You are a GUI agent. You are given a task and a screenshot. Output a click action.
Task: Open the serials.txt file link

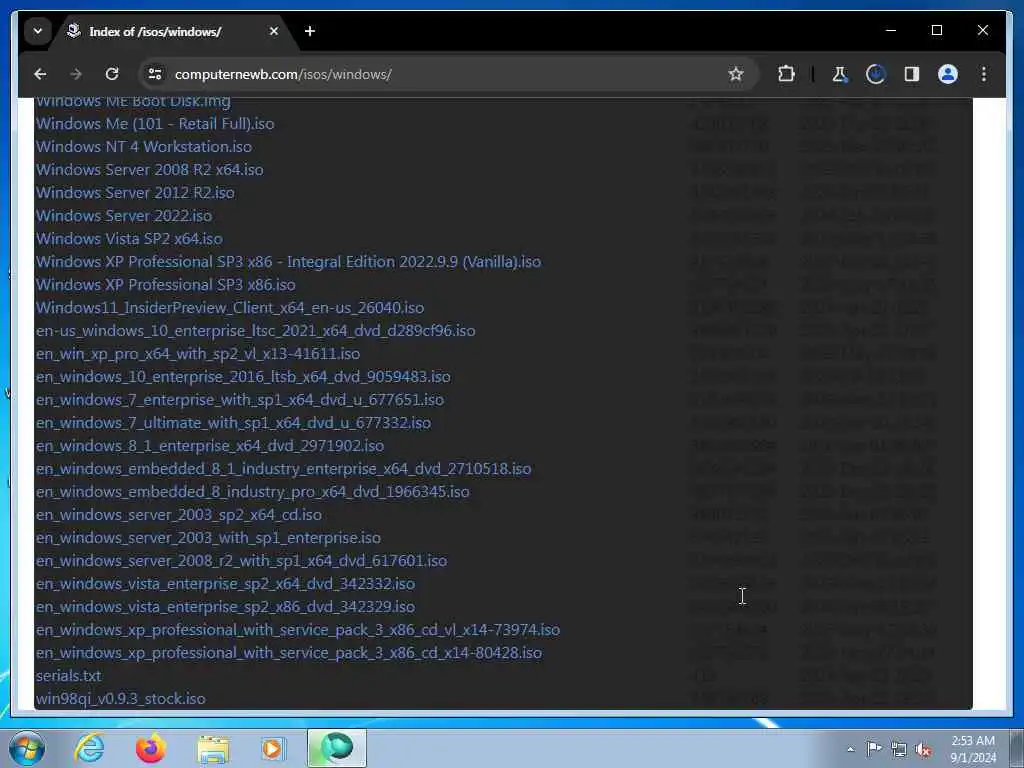69,676
